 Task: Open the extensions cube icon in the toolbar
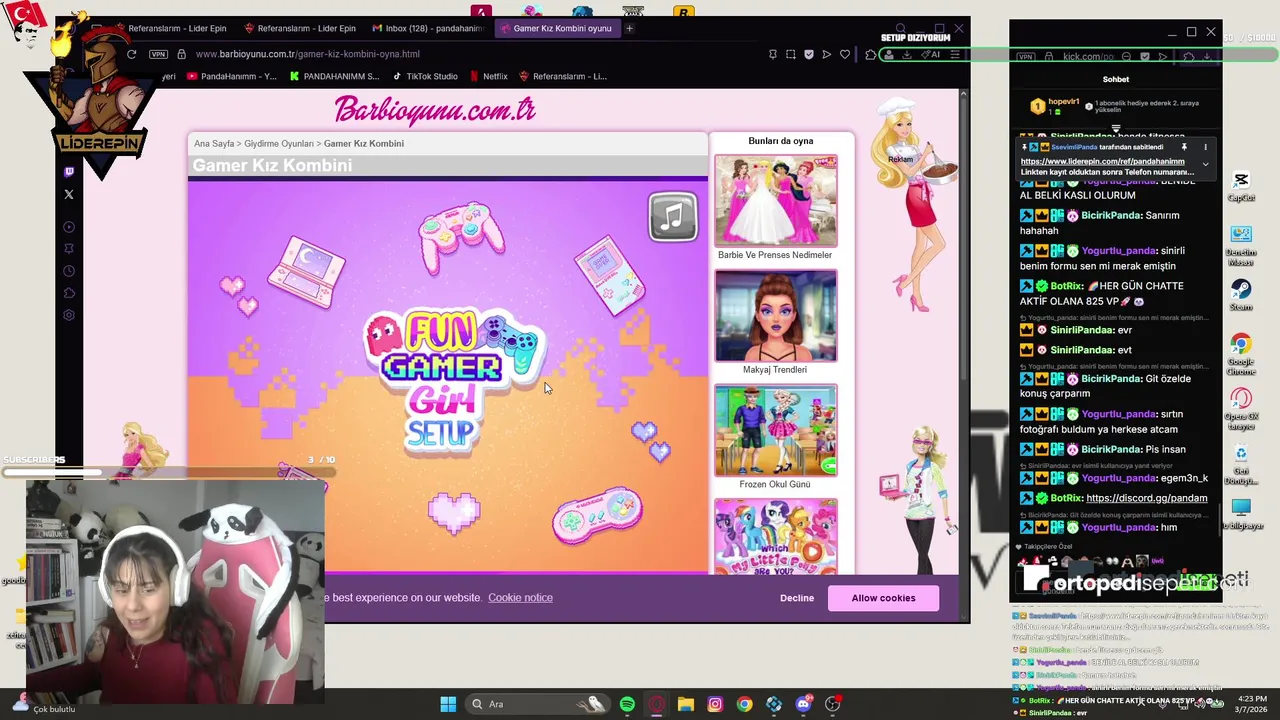coord(870,54)
